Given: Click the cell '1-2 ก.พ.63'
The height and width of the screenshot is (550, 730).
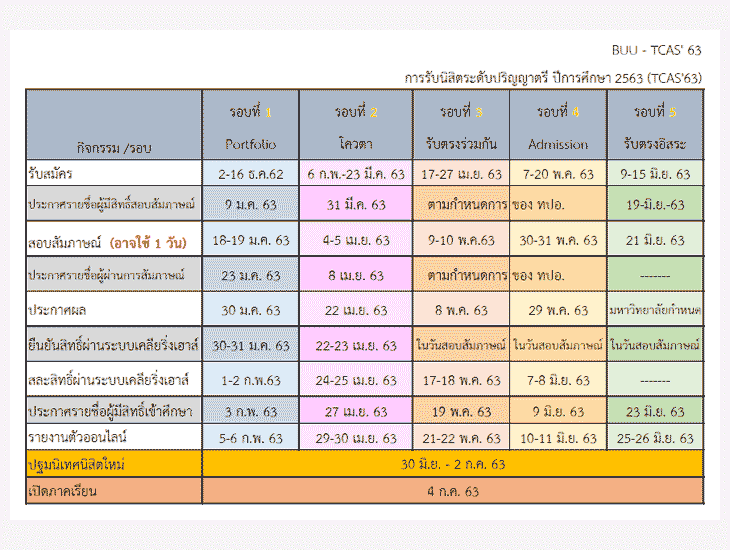Looking at the screenshot, I should (x=251, y=379).
